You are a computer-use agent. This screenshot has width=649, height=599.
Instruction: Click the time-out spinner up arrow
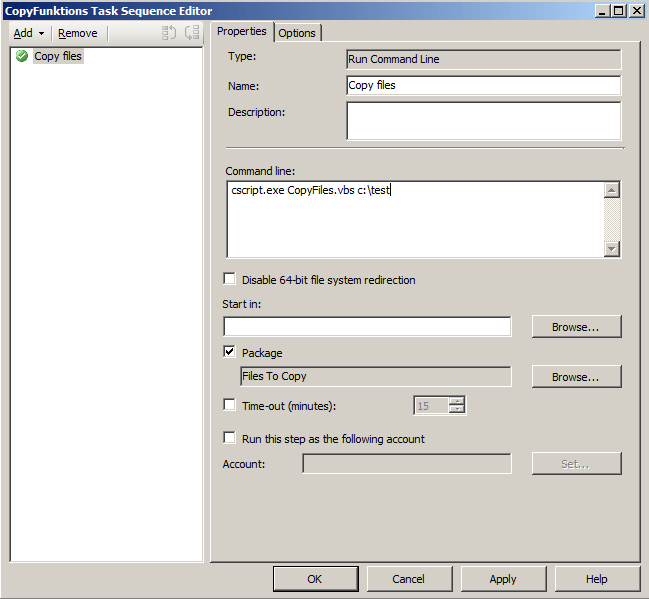[457, 401]
